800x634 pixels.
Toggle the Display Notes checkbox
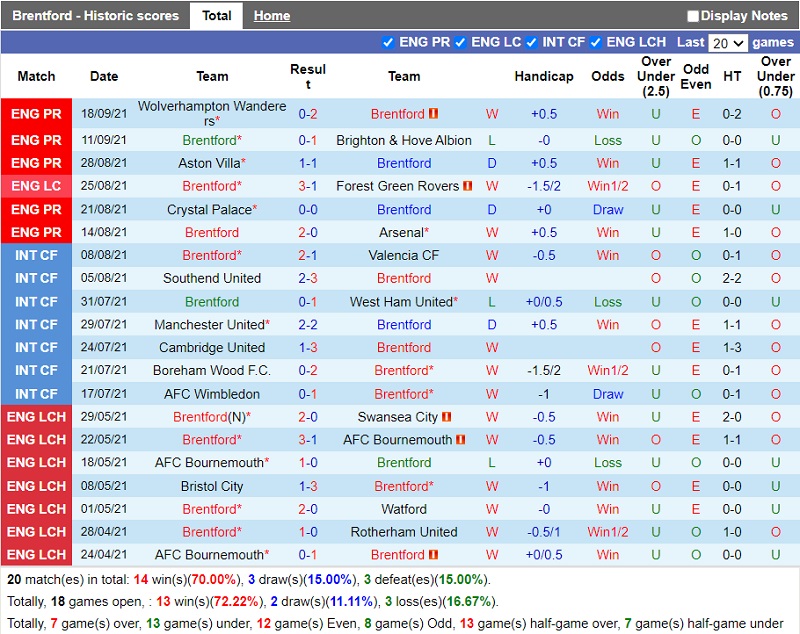click(693, 16)
